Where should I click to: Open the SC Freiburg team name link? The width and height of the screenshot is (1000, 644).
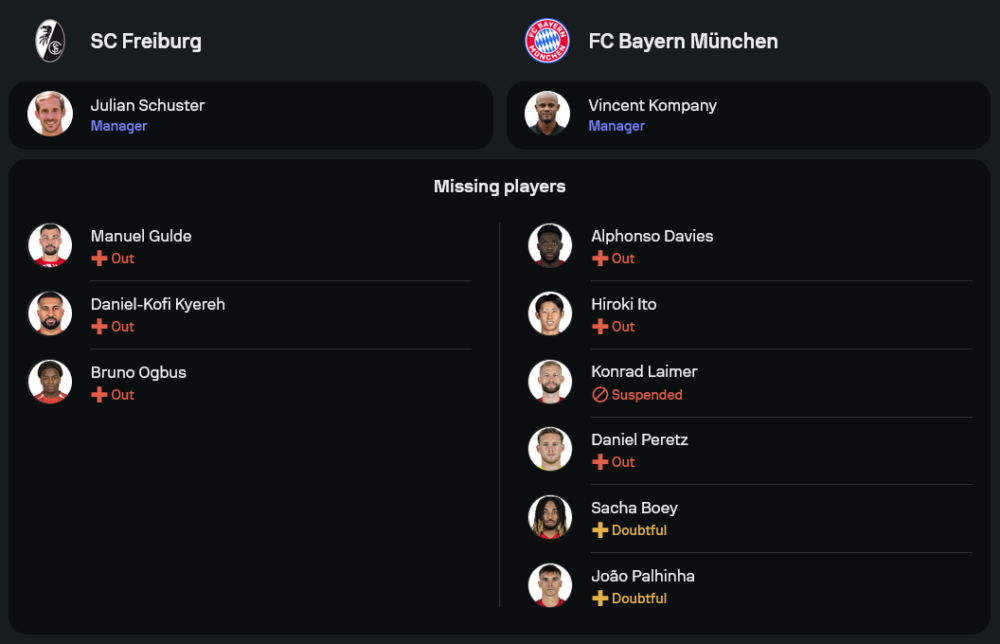pos(146,41)
